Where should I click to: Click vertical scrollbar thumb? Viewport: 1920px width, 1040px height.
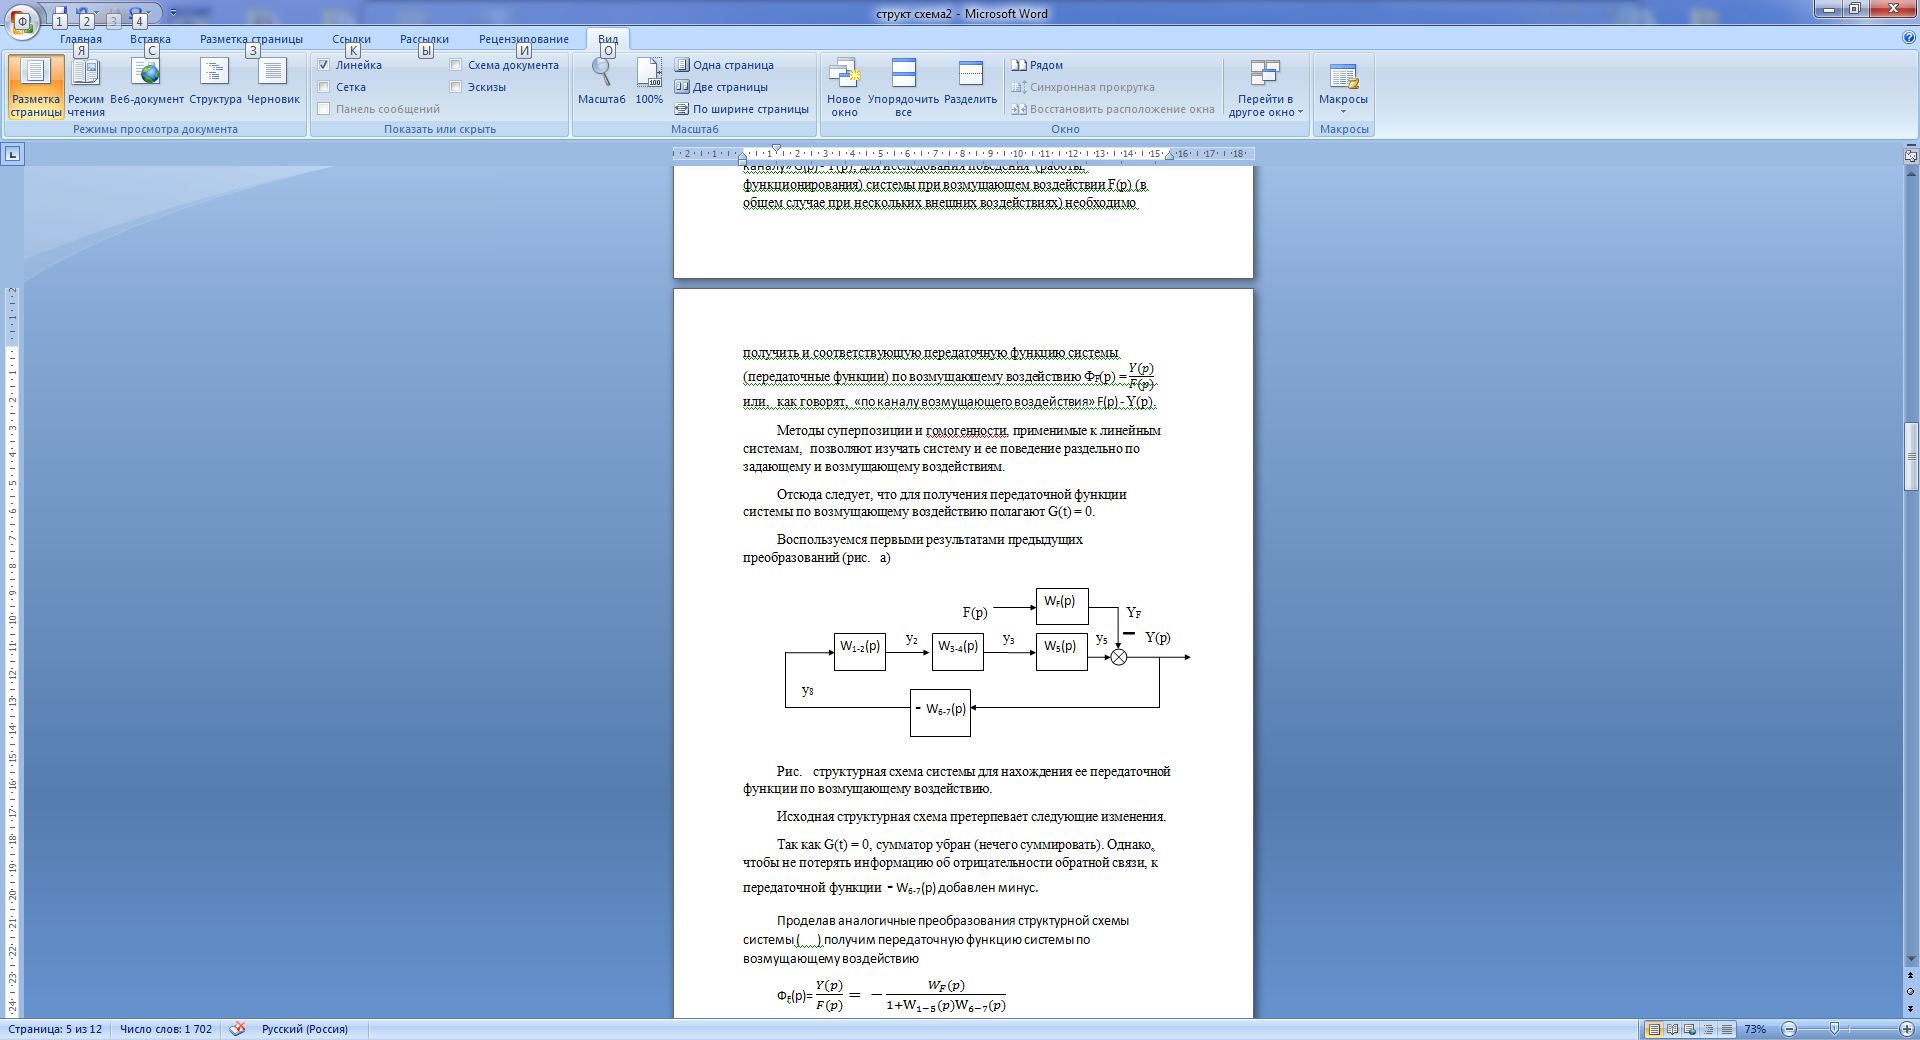(x=1911, y=456)
